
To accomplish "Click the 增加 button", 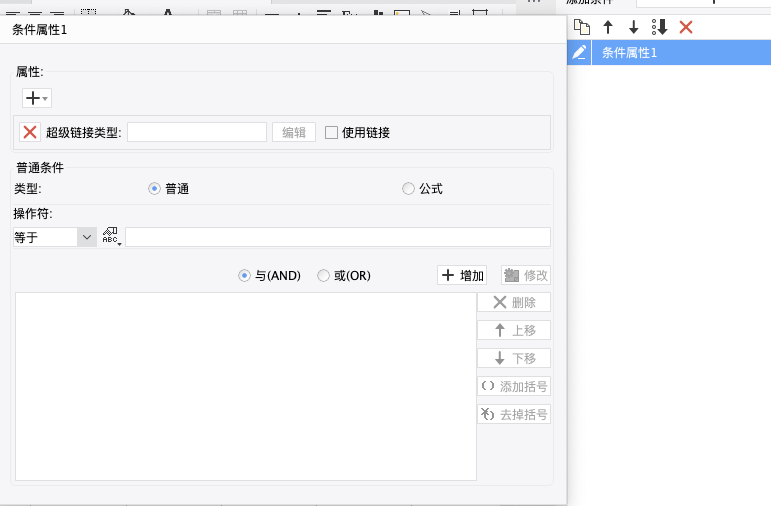I will pos(462,275).
